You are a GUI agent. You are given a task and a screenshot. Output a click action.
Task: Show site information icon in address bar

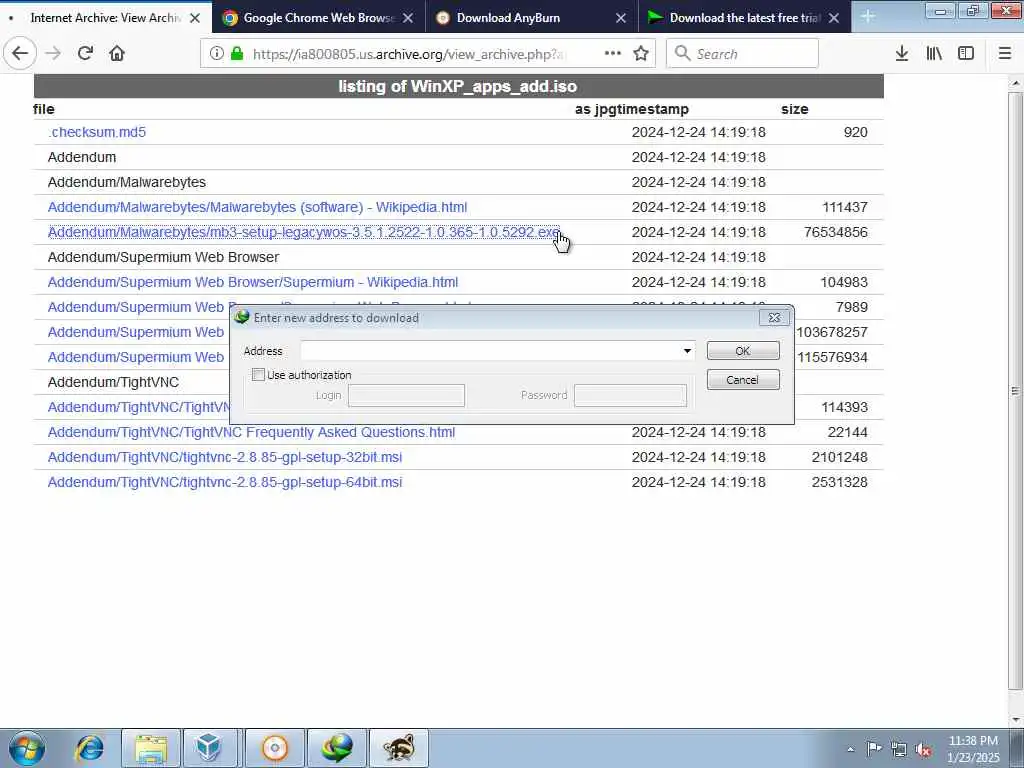click(217, 54)
